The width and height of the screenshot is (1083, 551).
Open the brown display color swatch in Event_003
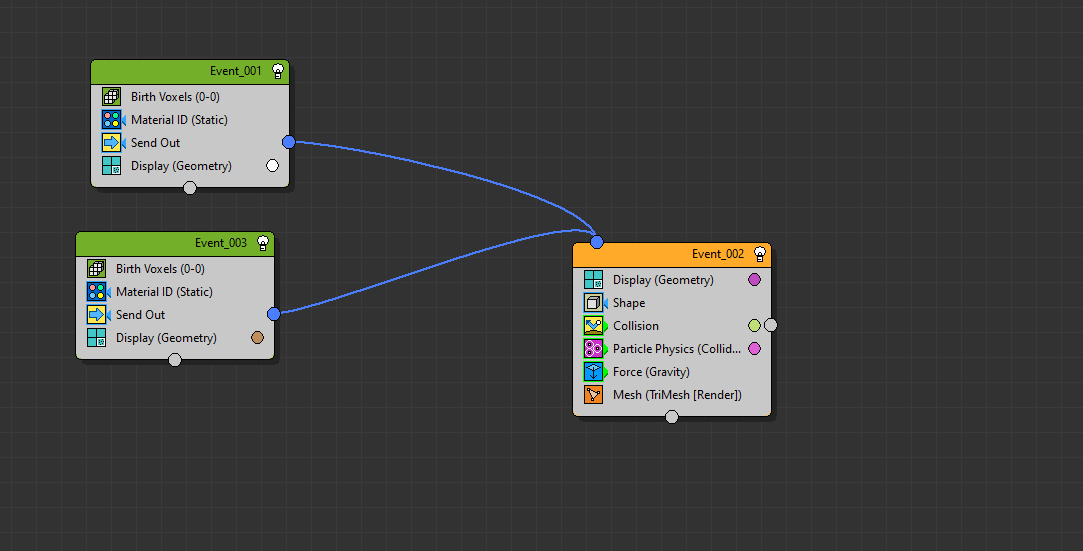(x=257, y=338)
